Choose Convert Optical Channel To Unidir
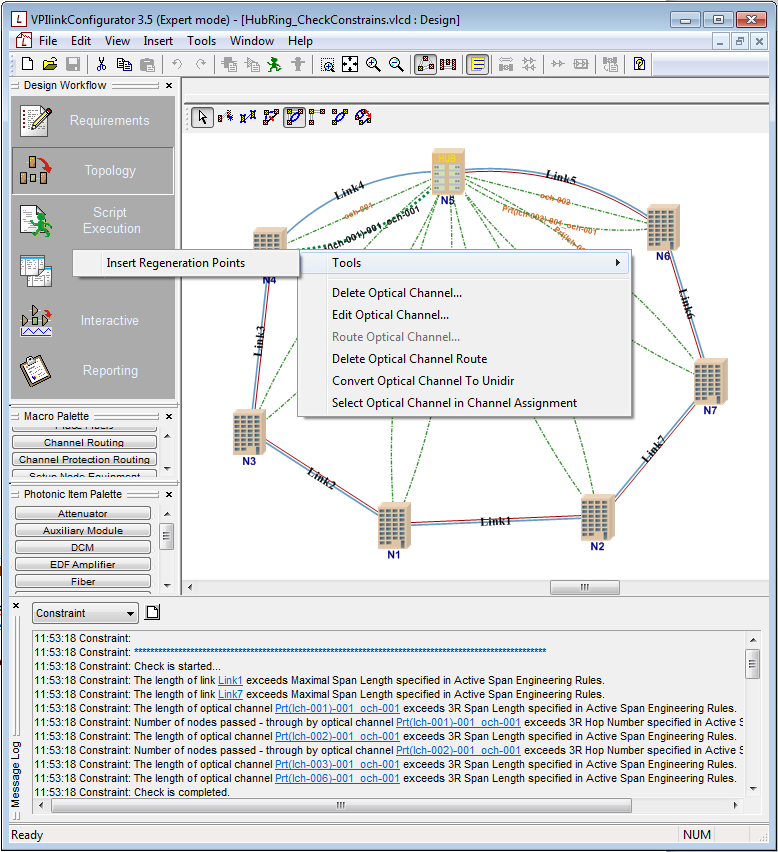Viewport: 778px width, 852px height. (465, 381)
